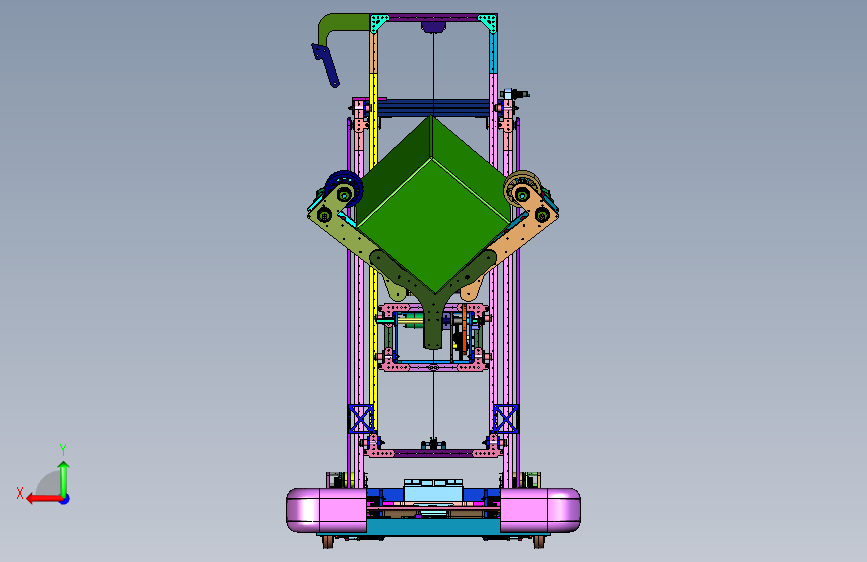Select the right brown foot under base
Screen dimensions: 867x562
click(539, 542)
